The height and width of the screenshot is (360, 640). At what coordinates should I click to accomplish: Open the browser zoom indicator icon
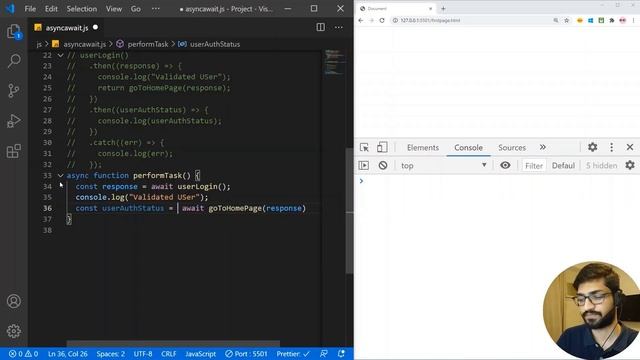556,20
